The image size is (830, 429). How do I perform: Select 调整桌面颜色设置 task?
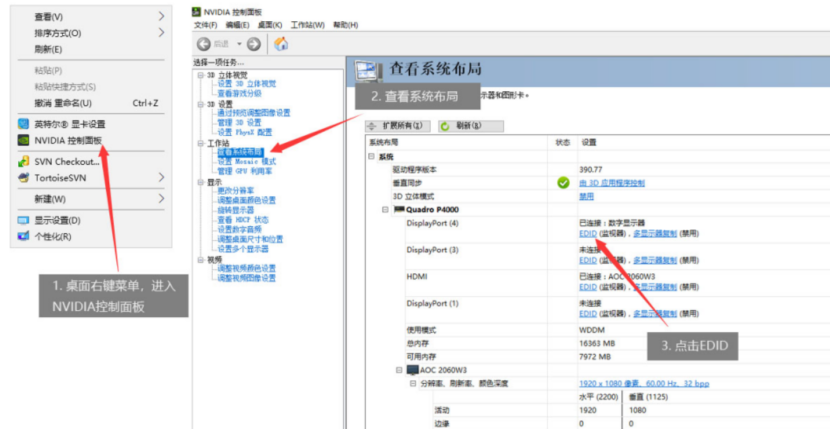tap(247, 200)
